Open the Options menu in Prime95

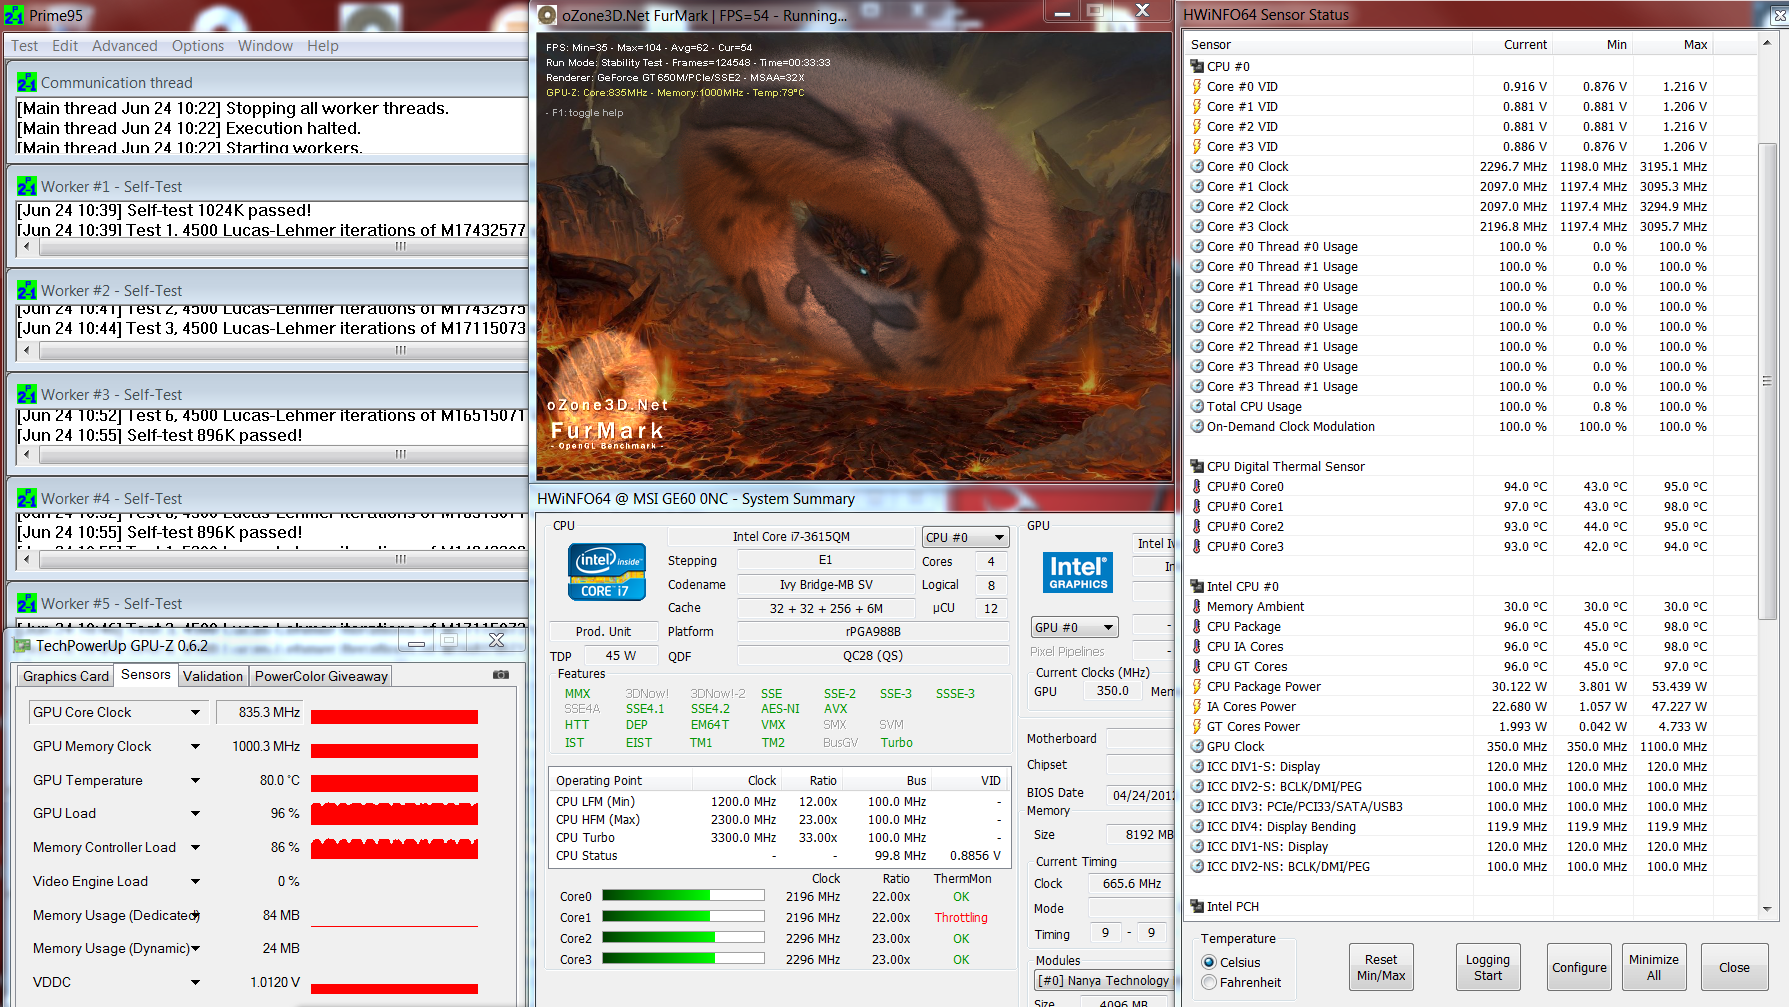click(198, 46)
